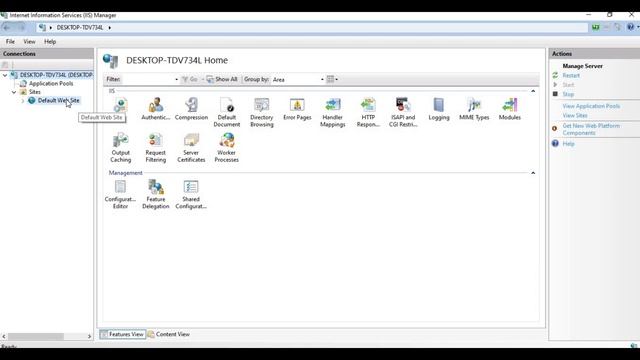Open the Help menu
This screenshot has height=360, width=640.
50,42
